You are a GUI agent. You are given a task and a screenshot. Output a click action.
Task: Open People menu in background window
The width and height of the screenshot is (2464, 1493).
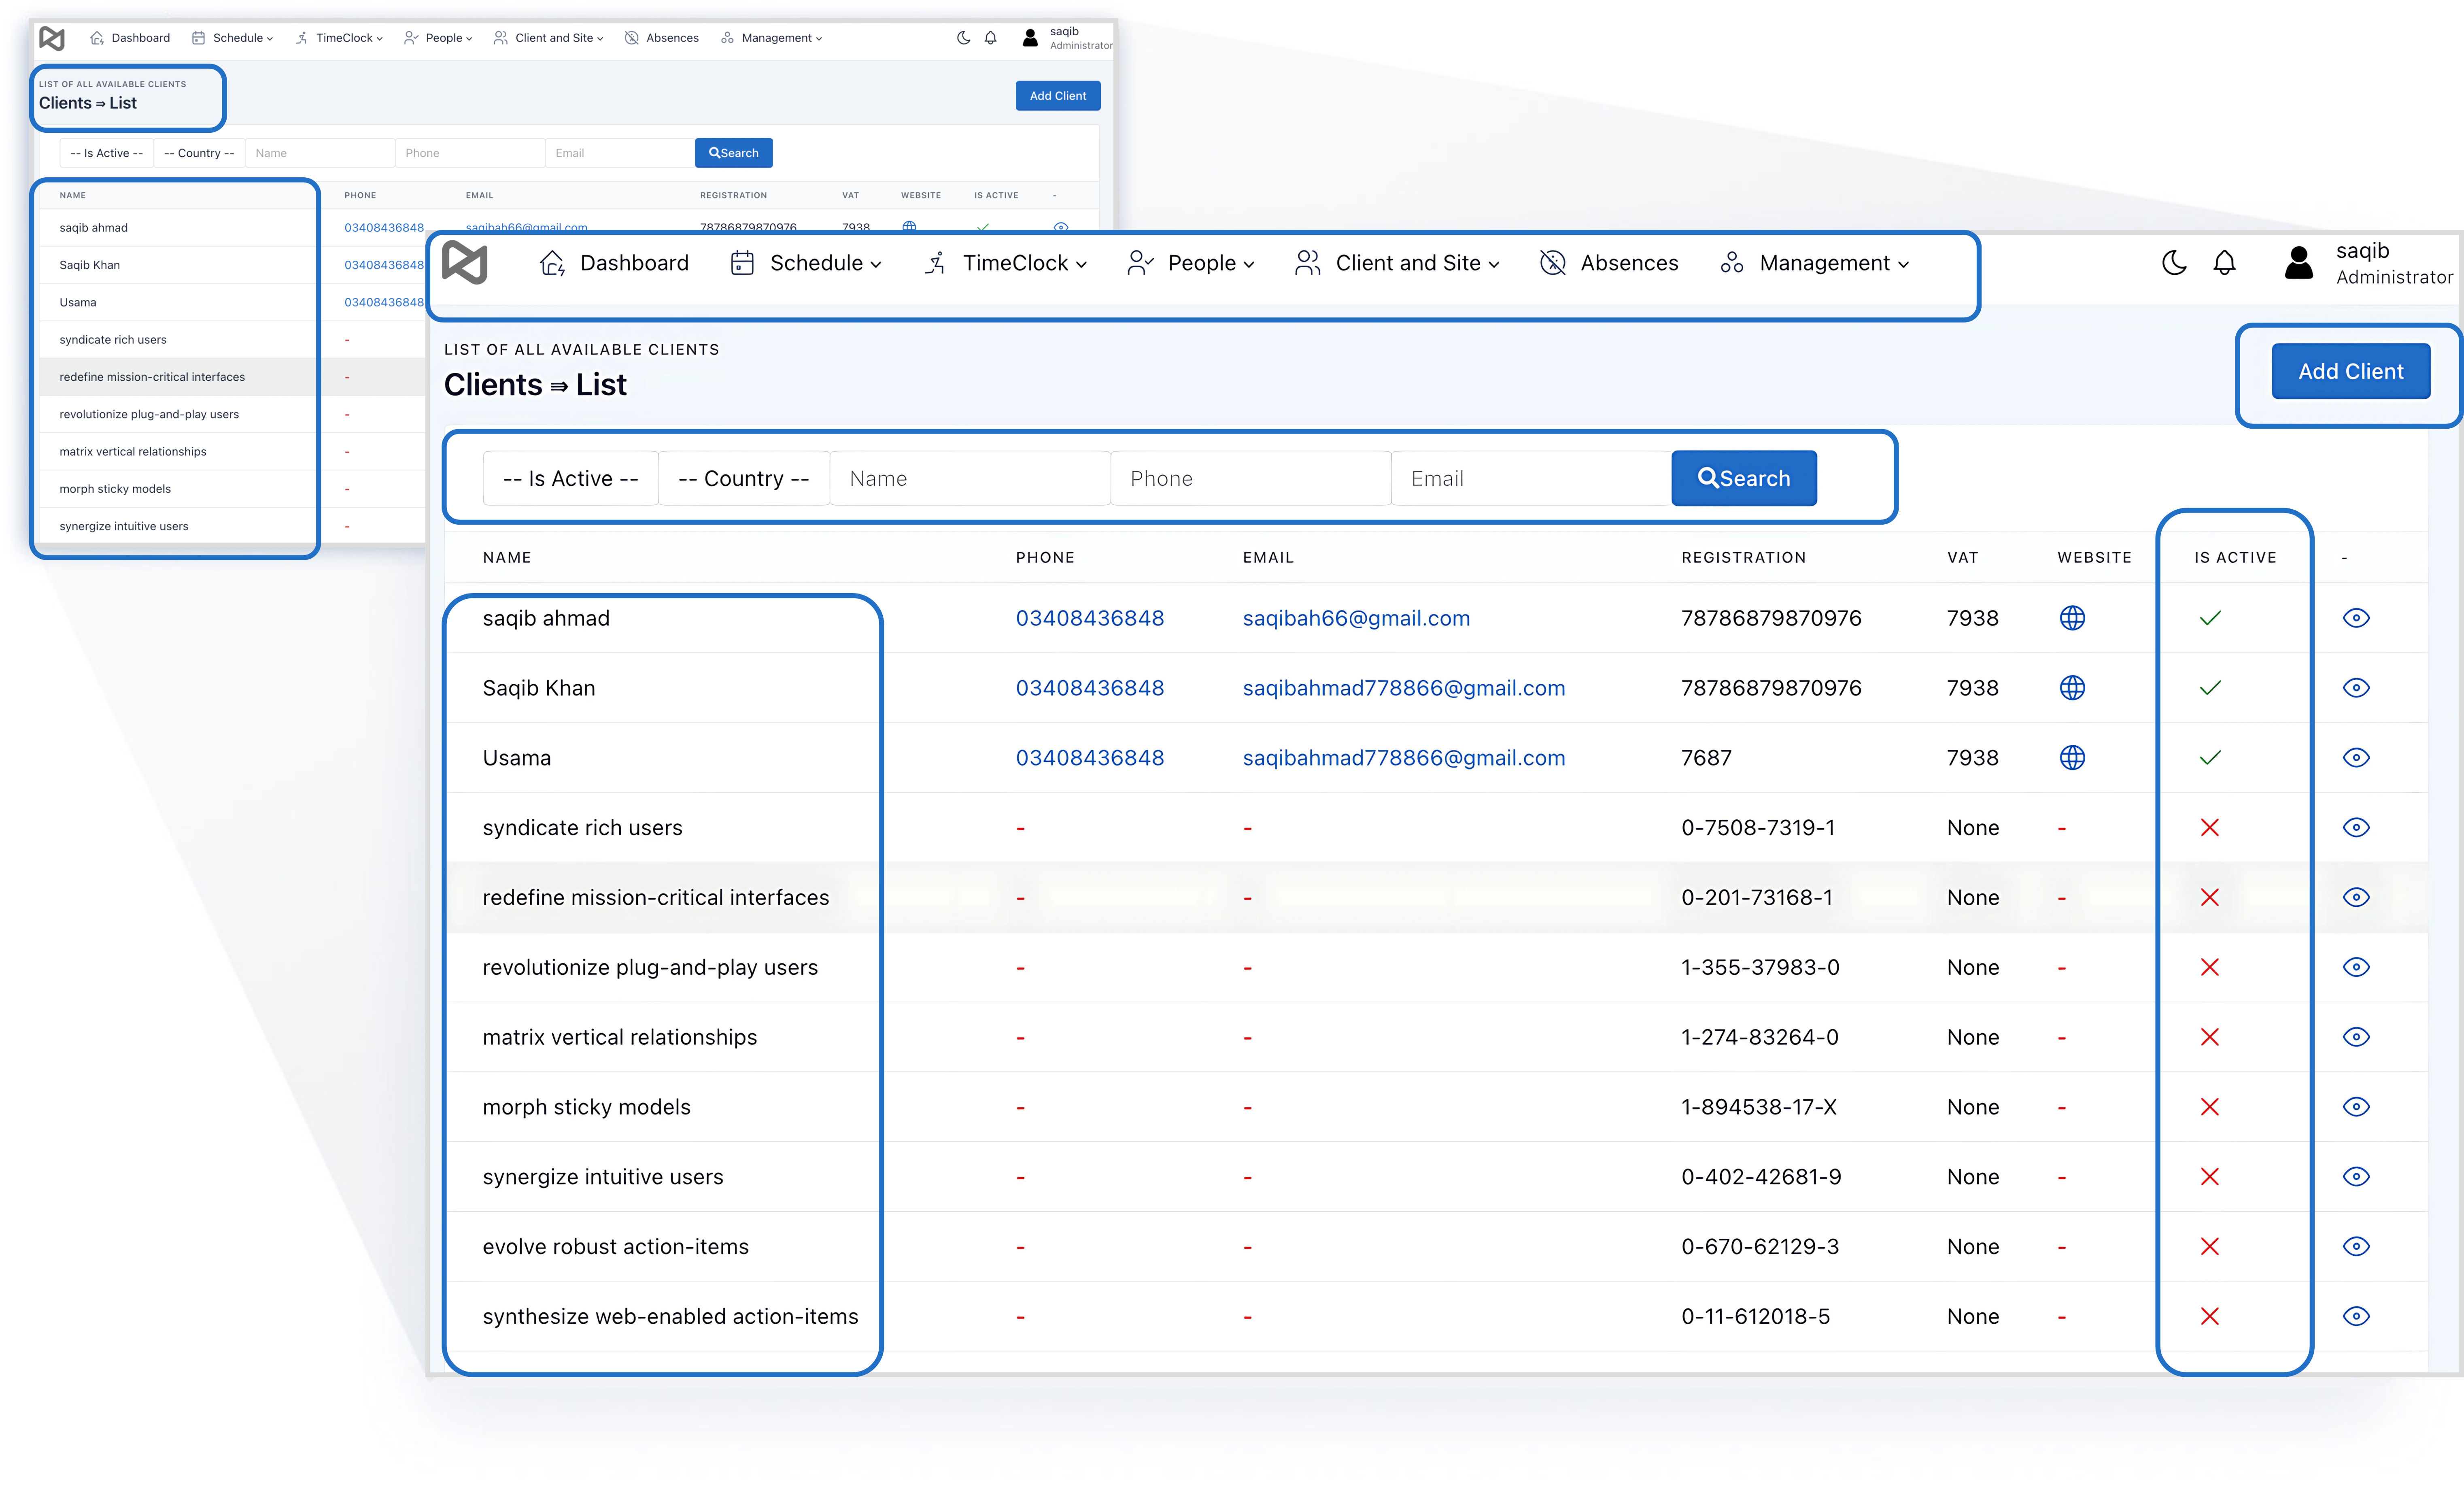coord(438,38)
